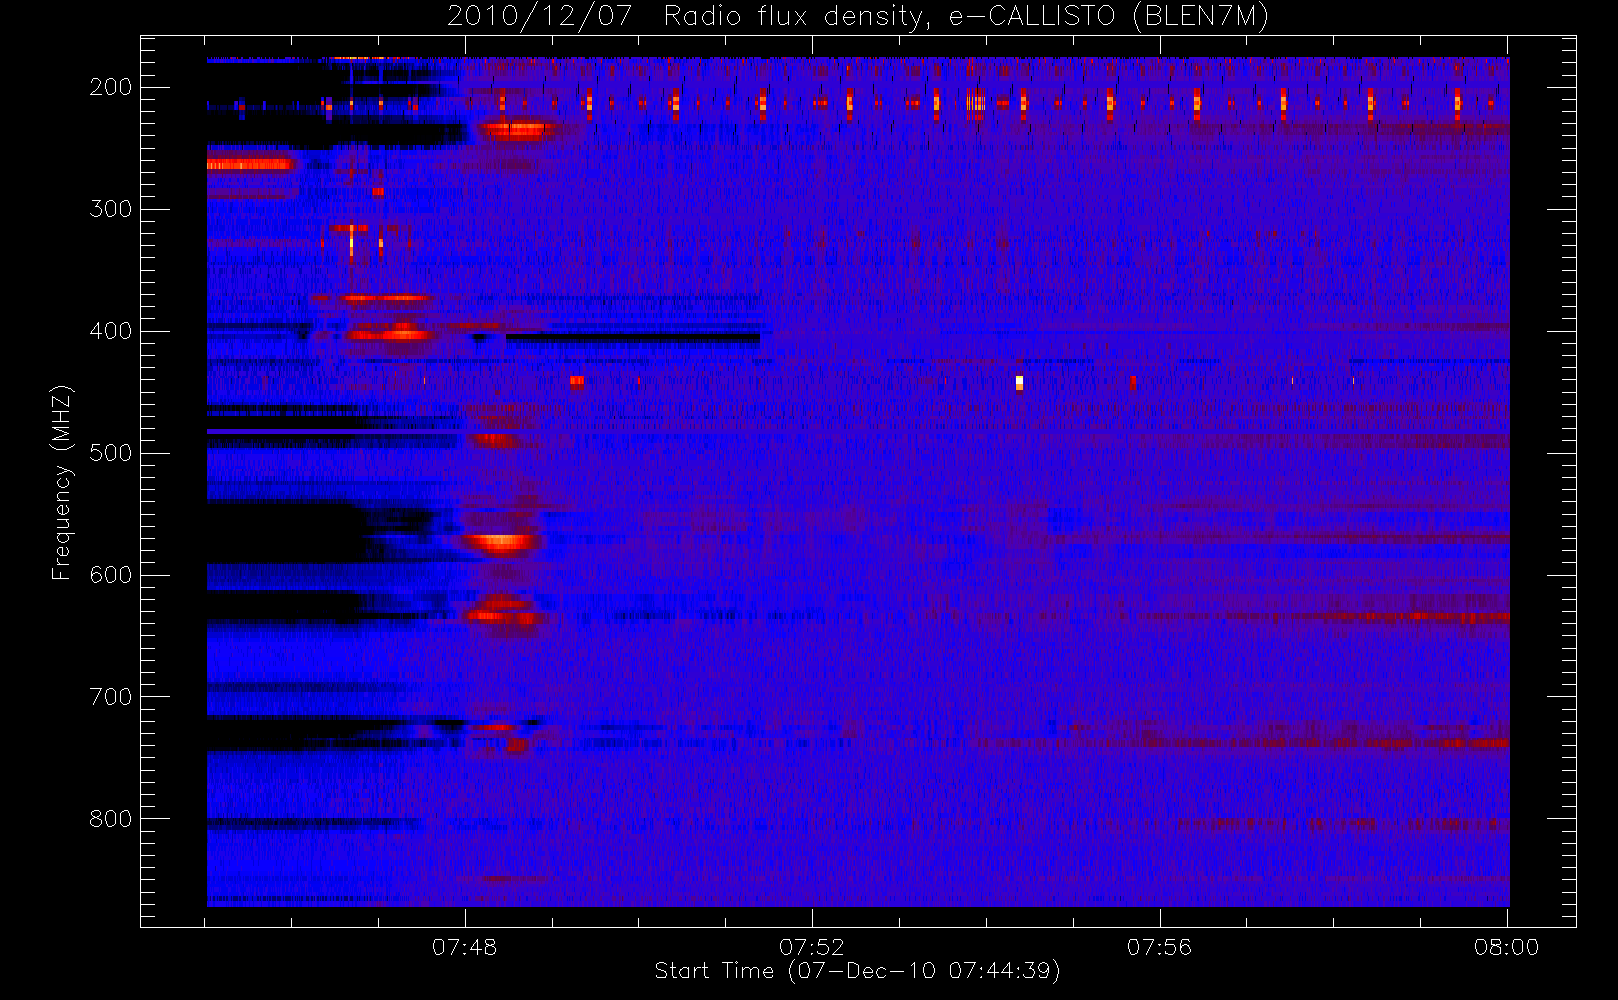
Task: Select the '200' frequency axis label
Action: point(110,87)
